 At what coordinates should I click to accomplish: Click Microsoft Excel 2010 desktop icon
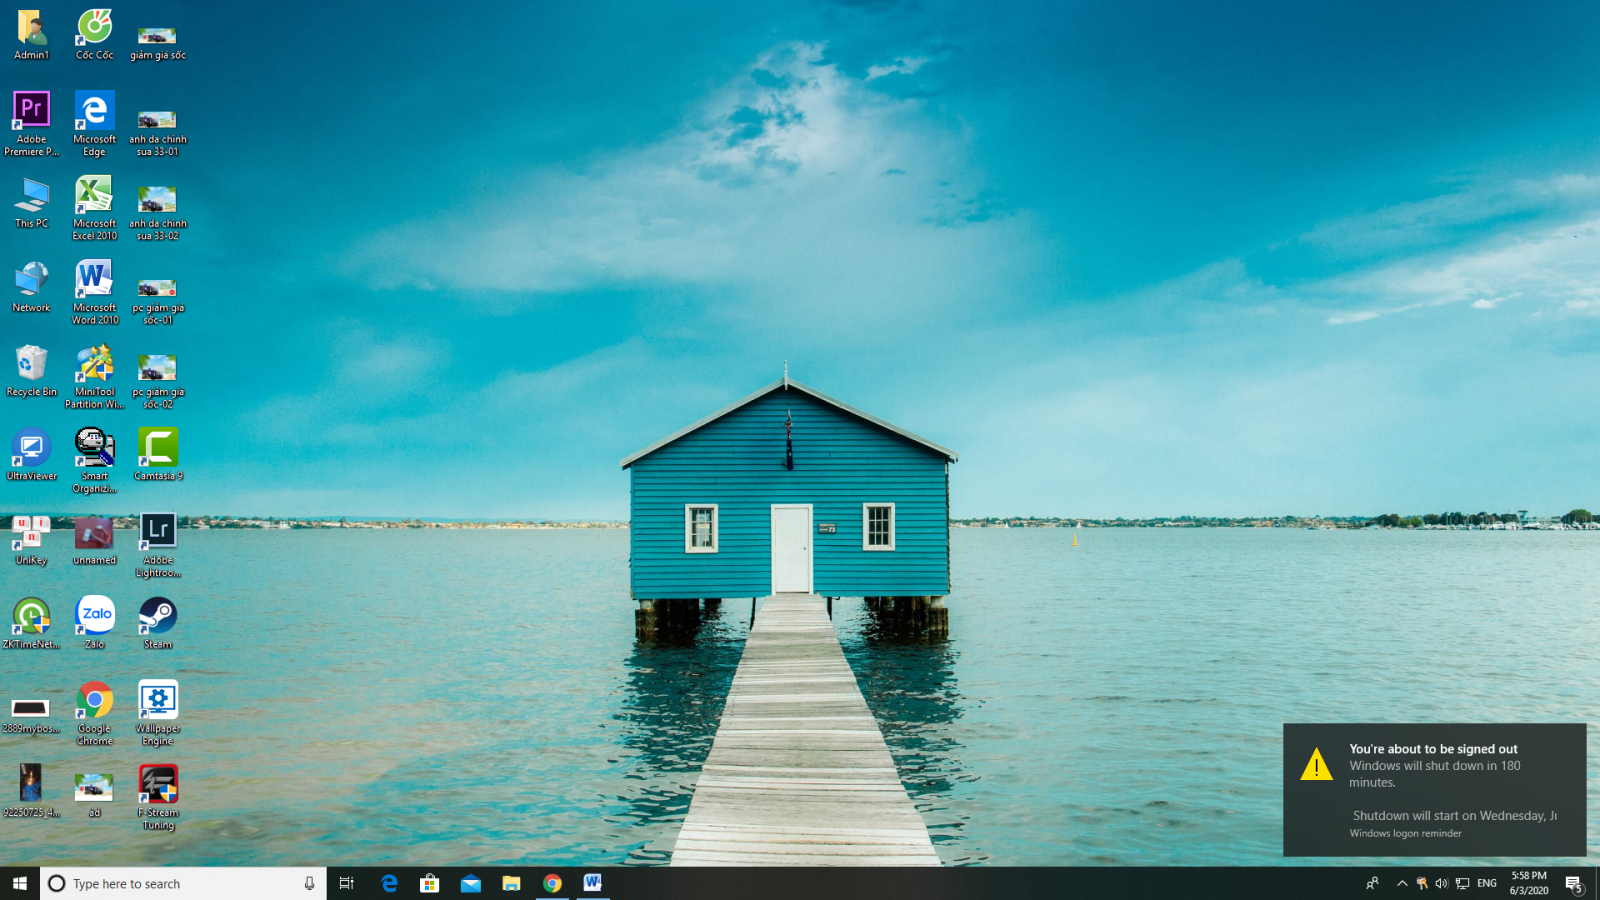pos(94,195)
